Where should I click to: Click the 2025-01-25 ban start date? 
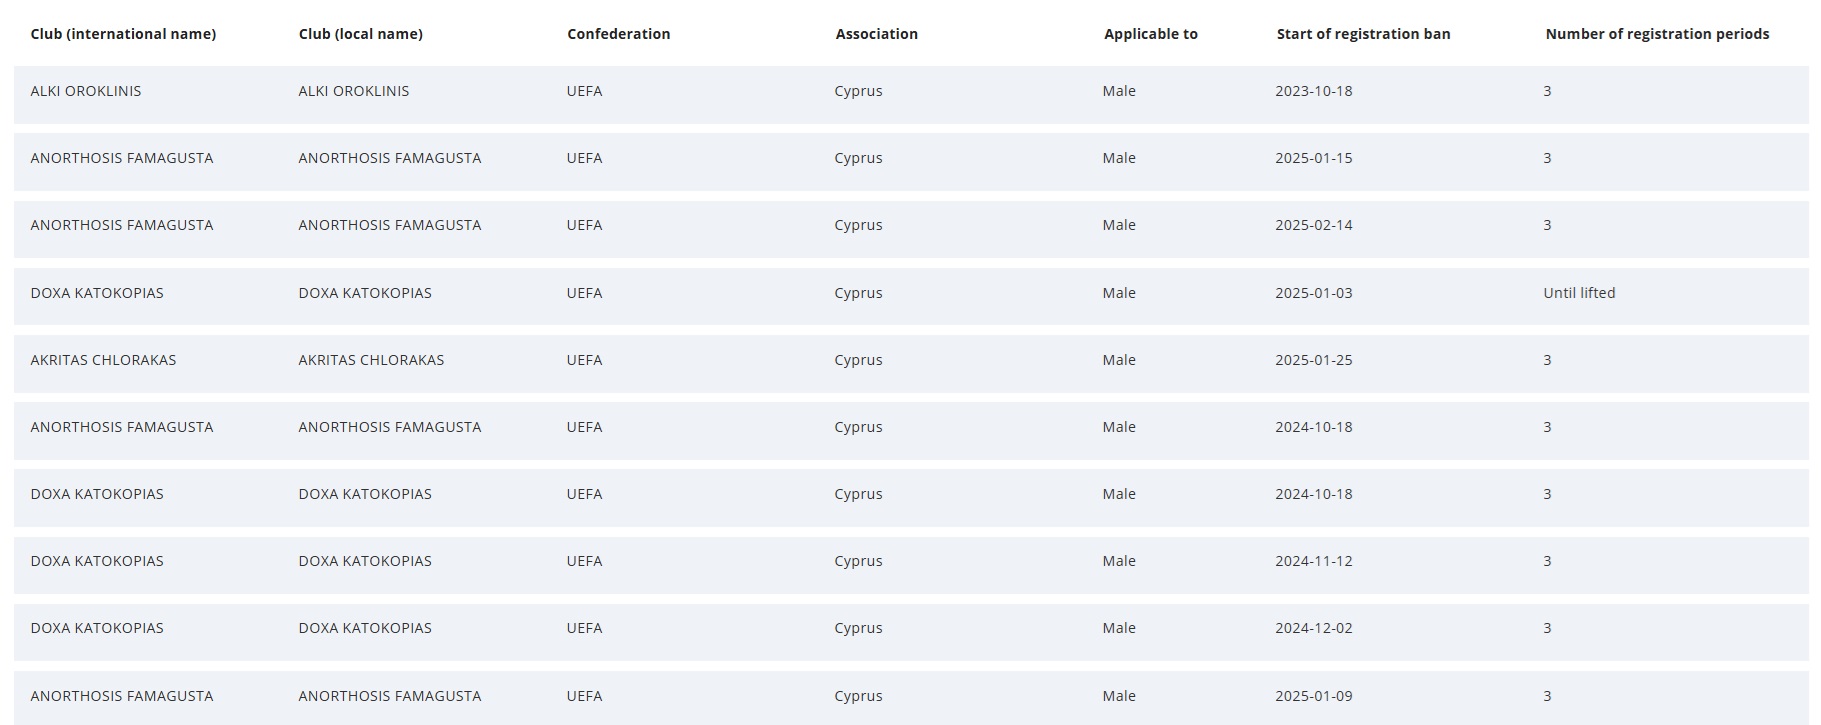pos(1313,360)
